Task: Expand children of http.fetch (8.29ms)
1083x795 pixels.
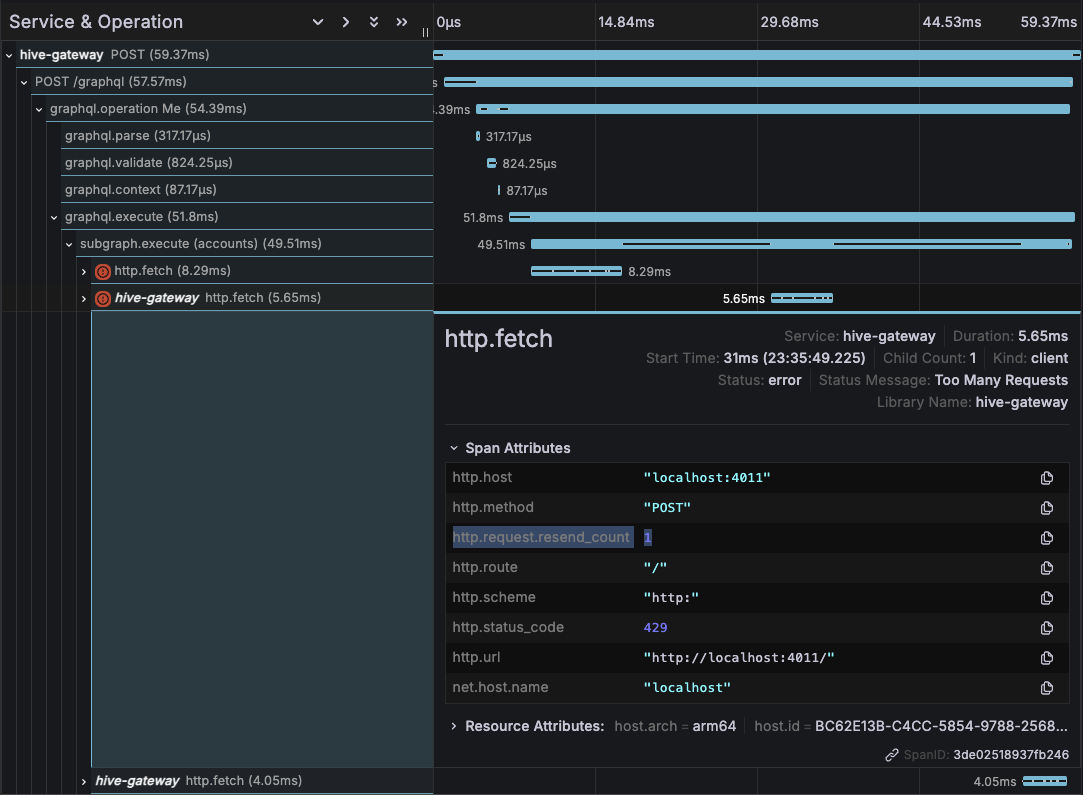Action: pos(85,271)
